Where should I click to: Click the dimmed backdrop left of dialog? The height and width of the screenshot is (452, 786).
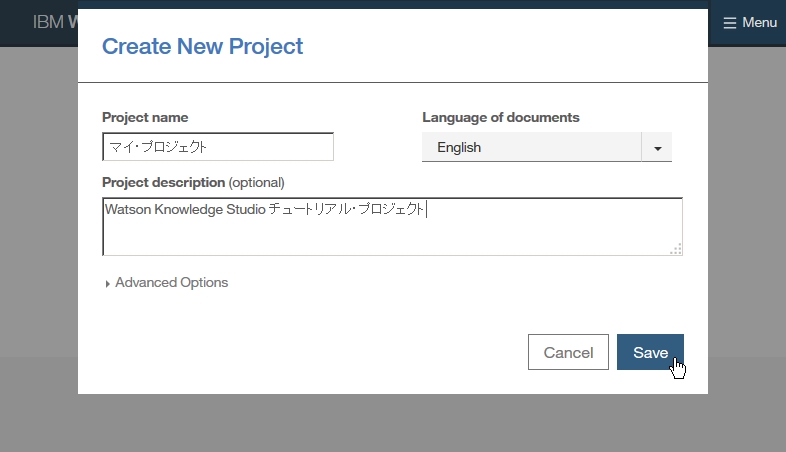38,220
